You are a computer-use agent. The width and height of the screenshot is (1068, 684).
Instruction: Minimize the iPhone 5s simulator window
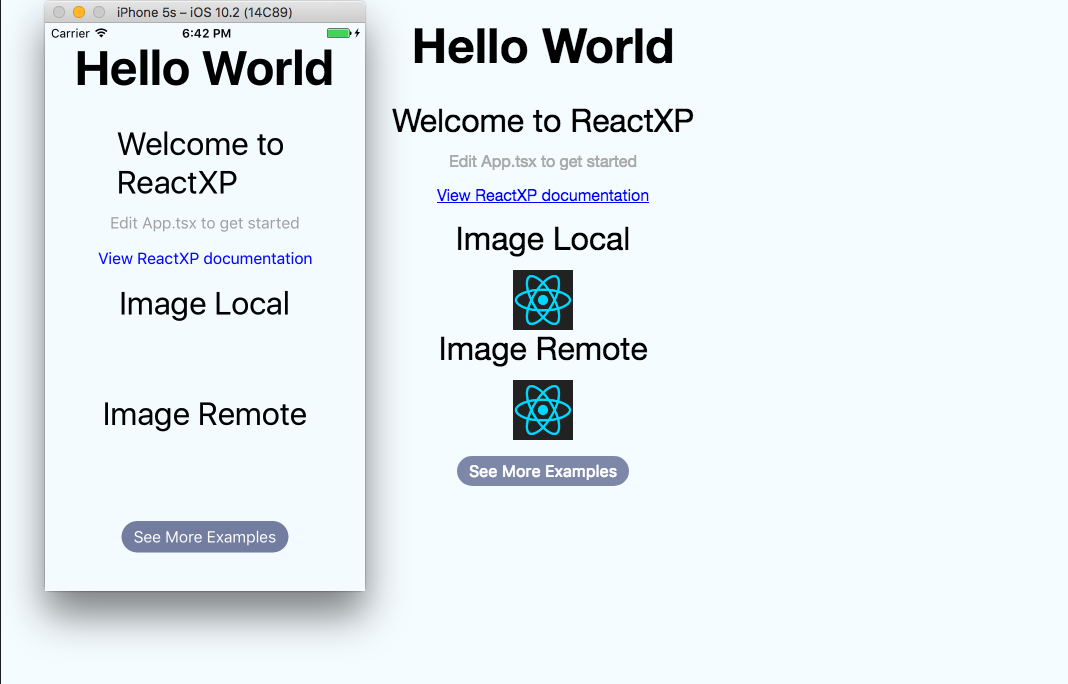(x=79, y=12)
